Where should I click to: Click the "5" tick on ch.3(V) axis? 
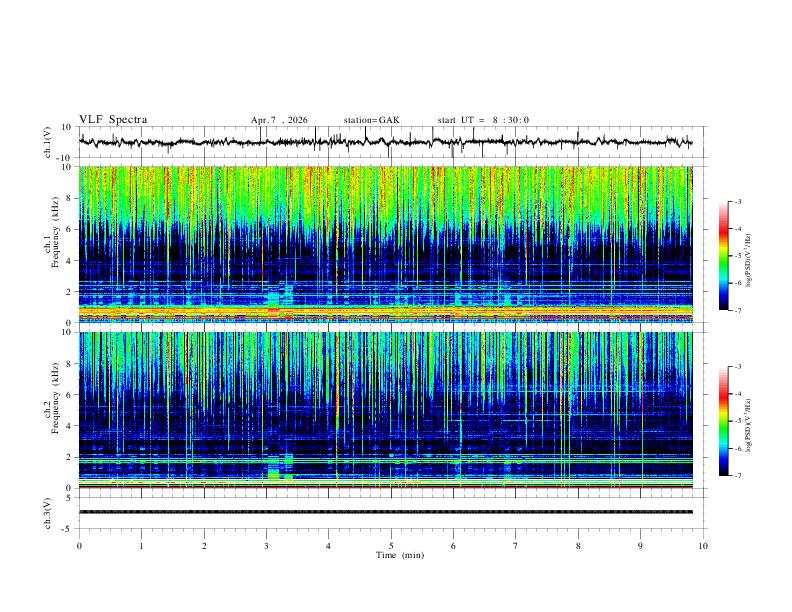[69, 497]
